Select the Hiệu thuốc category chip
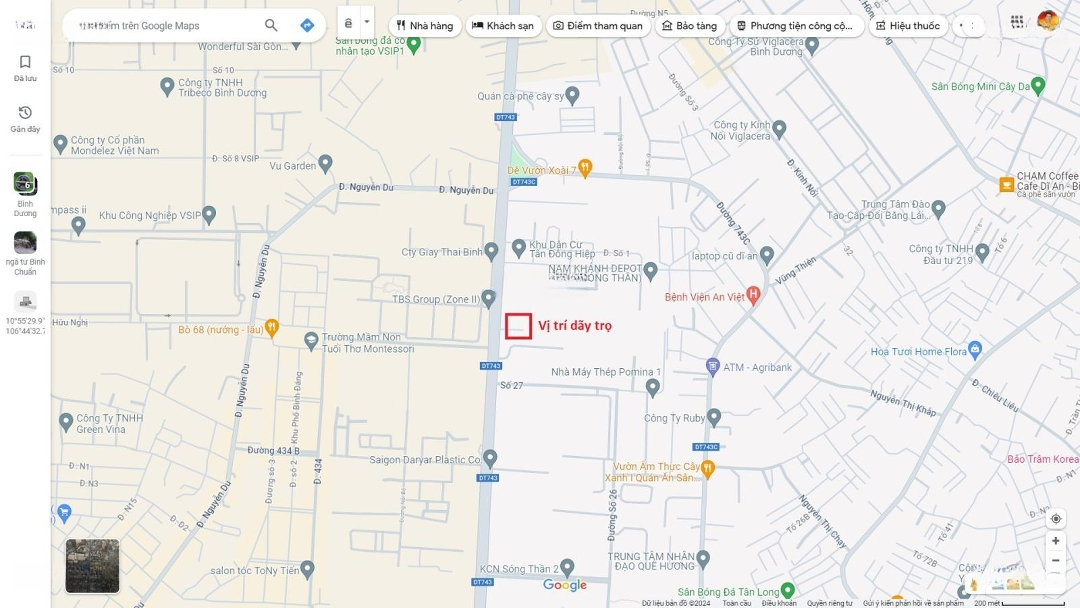 coord(908,26)
